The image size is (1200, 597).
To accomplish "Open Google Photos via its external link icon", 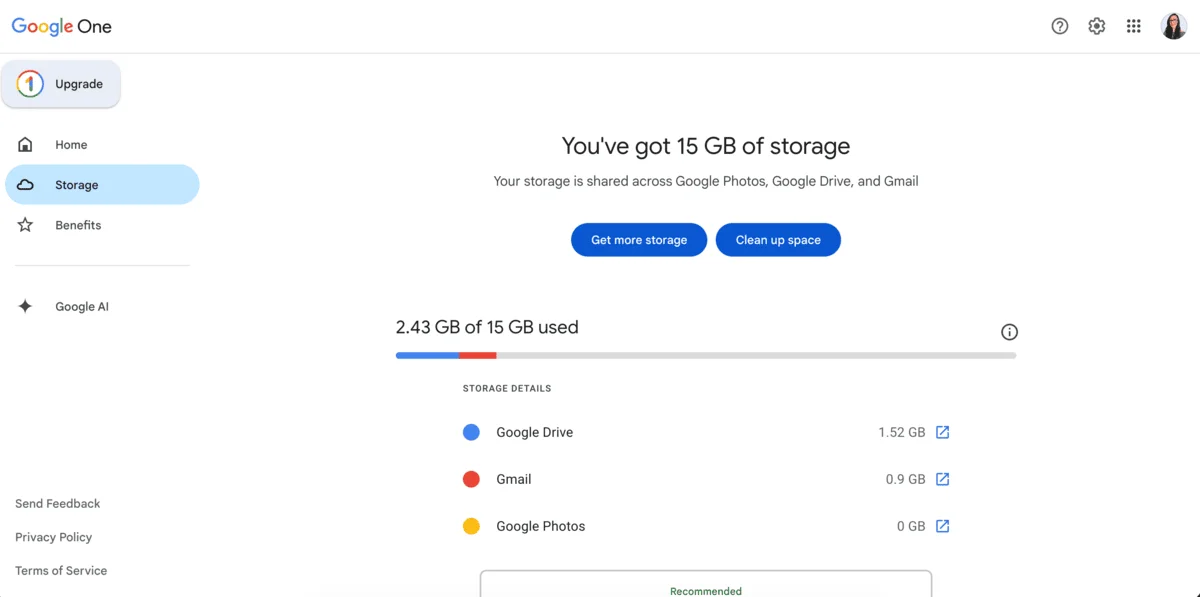I will pos(942,525).
